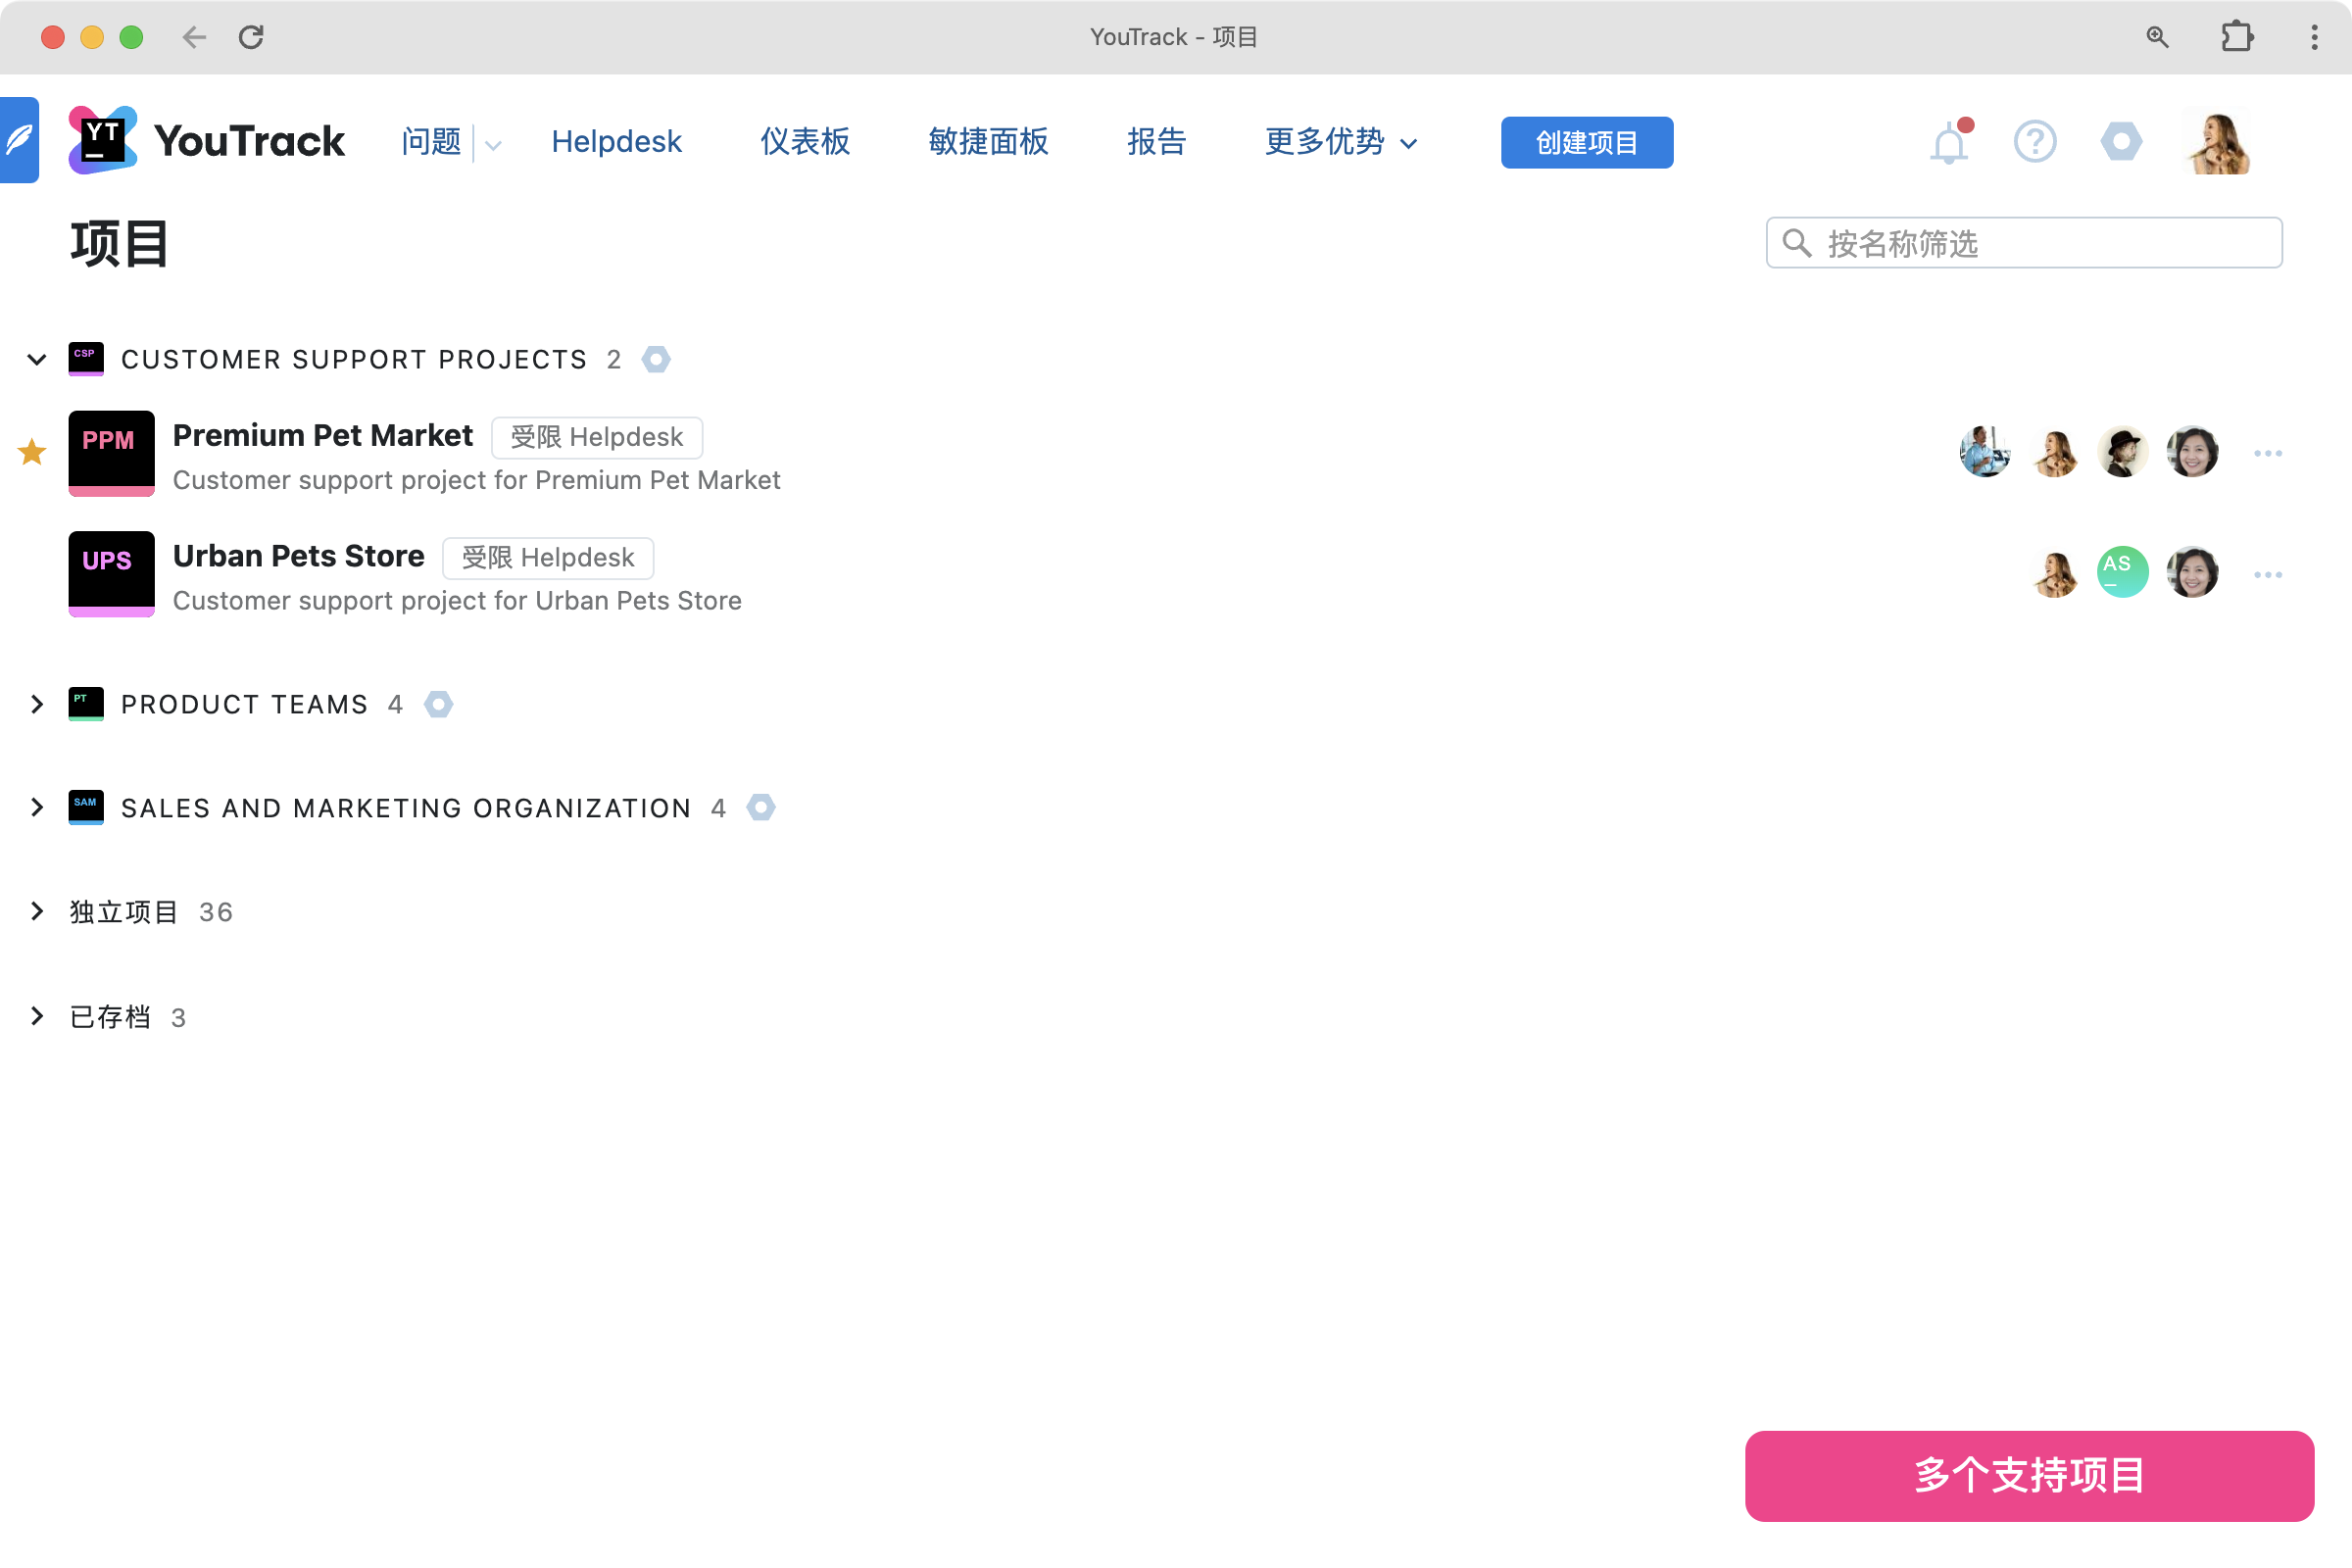Click the help question mark icon
The width and height of the screenshot is (2352, 1568).
(x=2034, y=142)
